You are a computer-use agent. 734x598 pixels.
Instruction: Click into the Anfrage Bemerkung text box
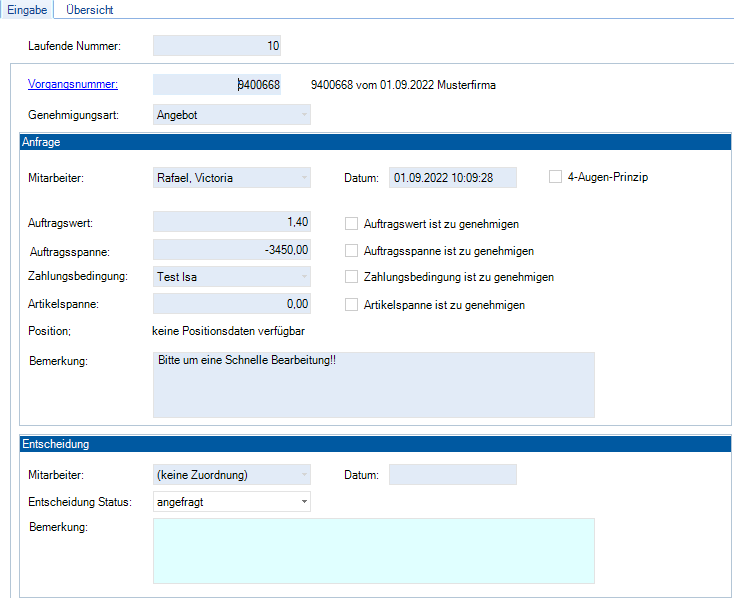373,384
